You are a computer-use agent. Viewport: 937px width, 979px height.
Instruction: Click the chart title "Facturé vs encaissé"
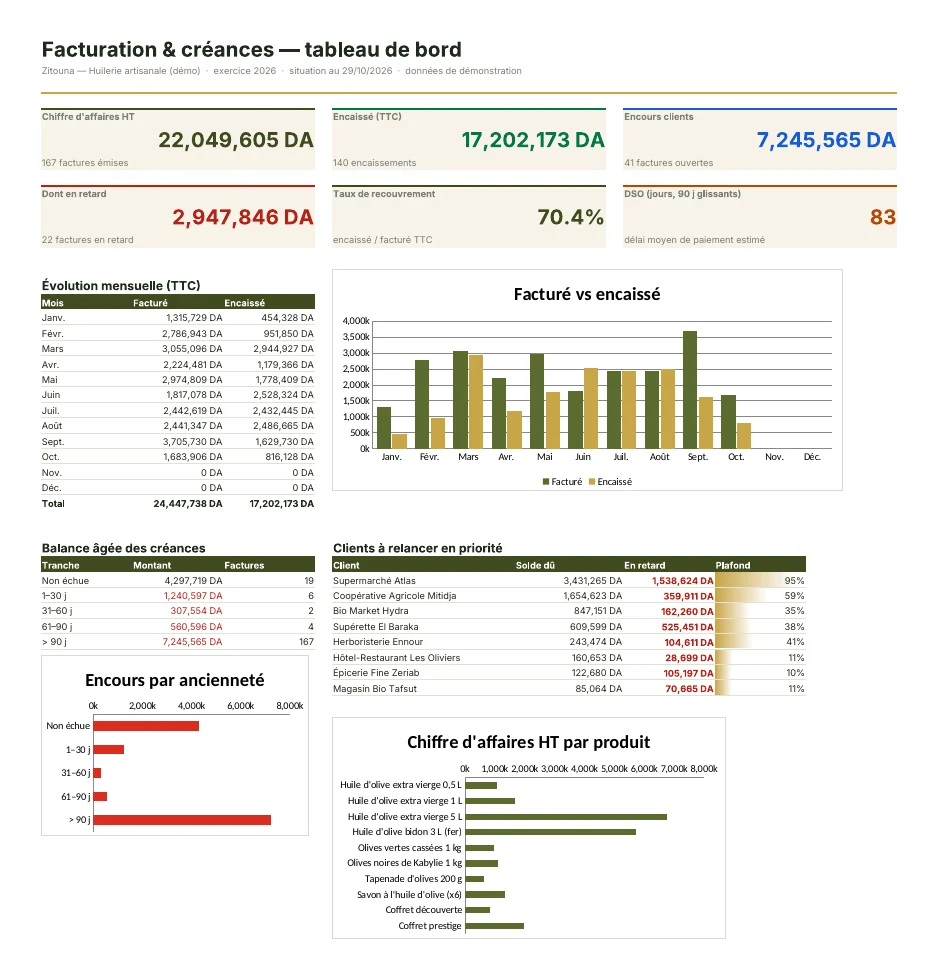tap(587, 294)
